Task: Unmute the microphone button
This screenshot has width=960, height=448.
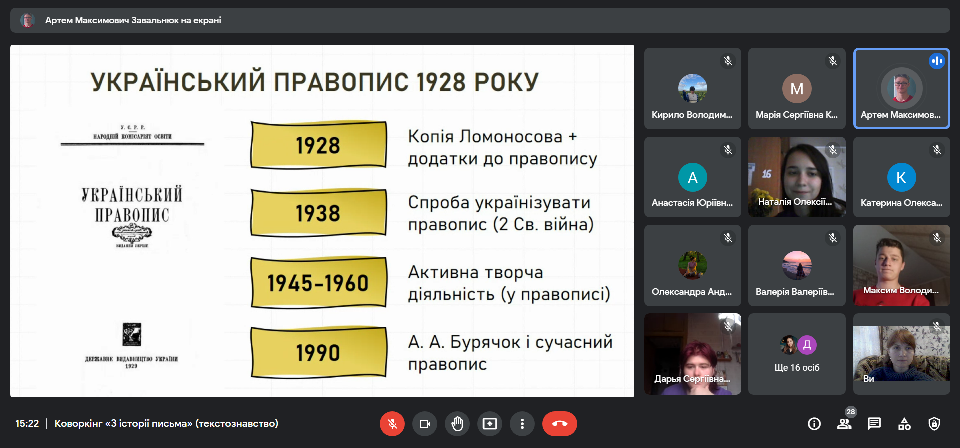Action: [392, 424]
